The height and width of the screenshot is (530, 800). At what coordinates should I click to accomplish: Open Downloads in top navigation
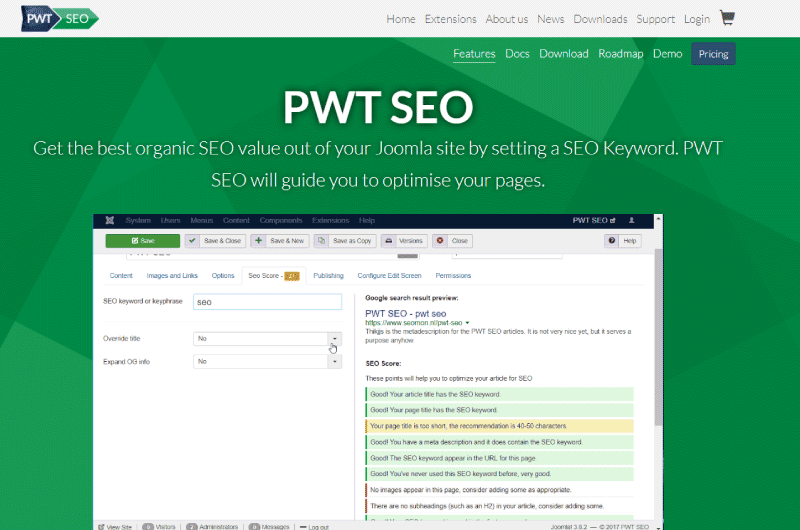[x=600, y=19]
